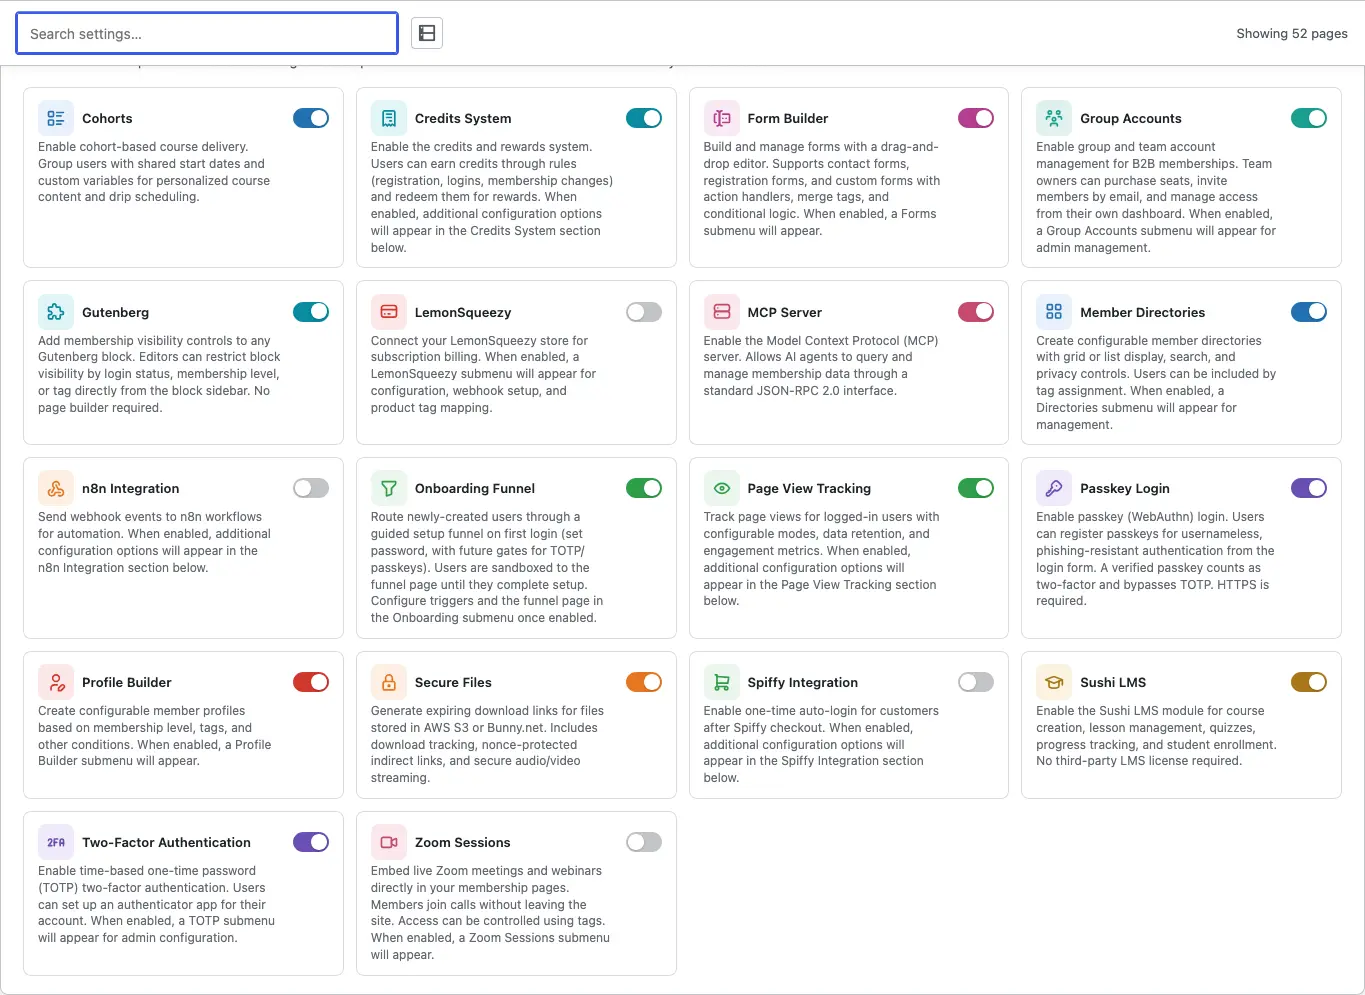The height and width of the screenshot is (995, 1365).
Task: Disable the Sushi LMS toggle
Action: tap(1309, 682)
